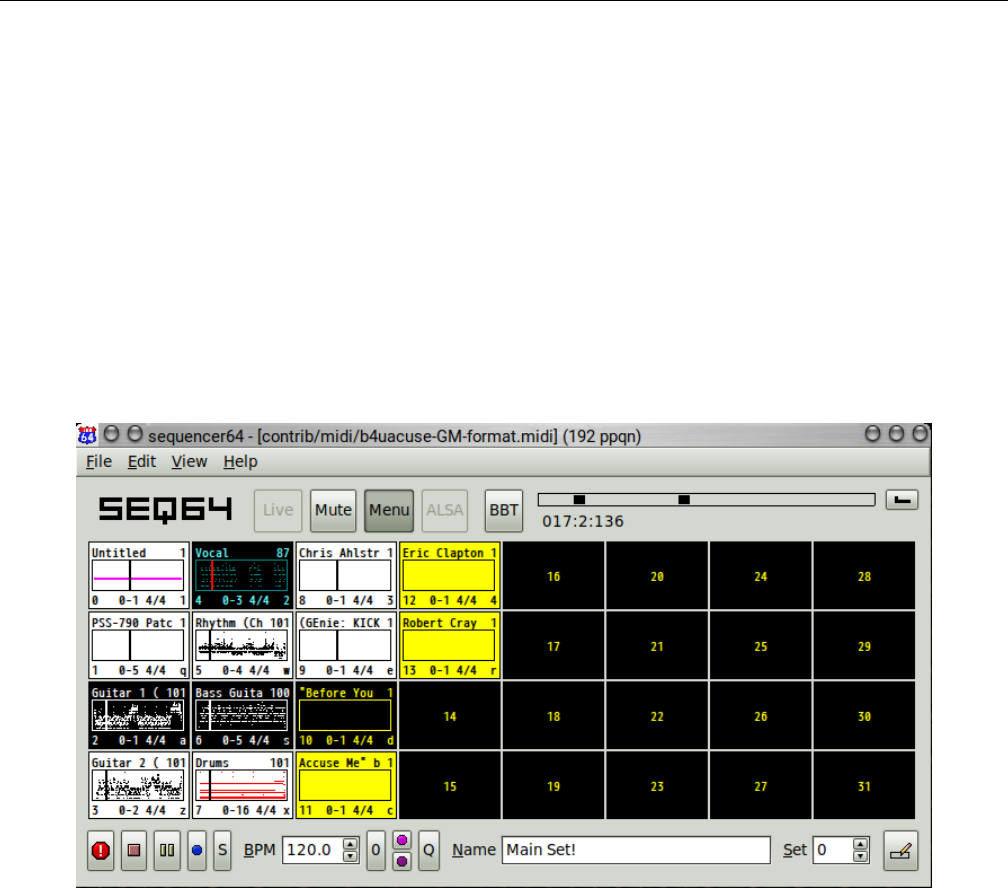This screenshot has width=1008, height=888.
Task: Click empty pattern slot 17
Action: click(x=554, y=646)
